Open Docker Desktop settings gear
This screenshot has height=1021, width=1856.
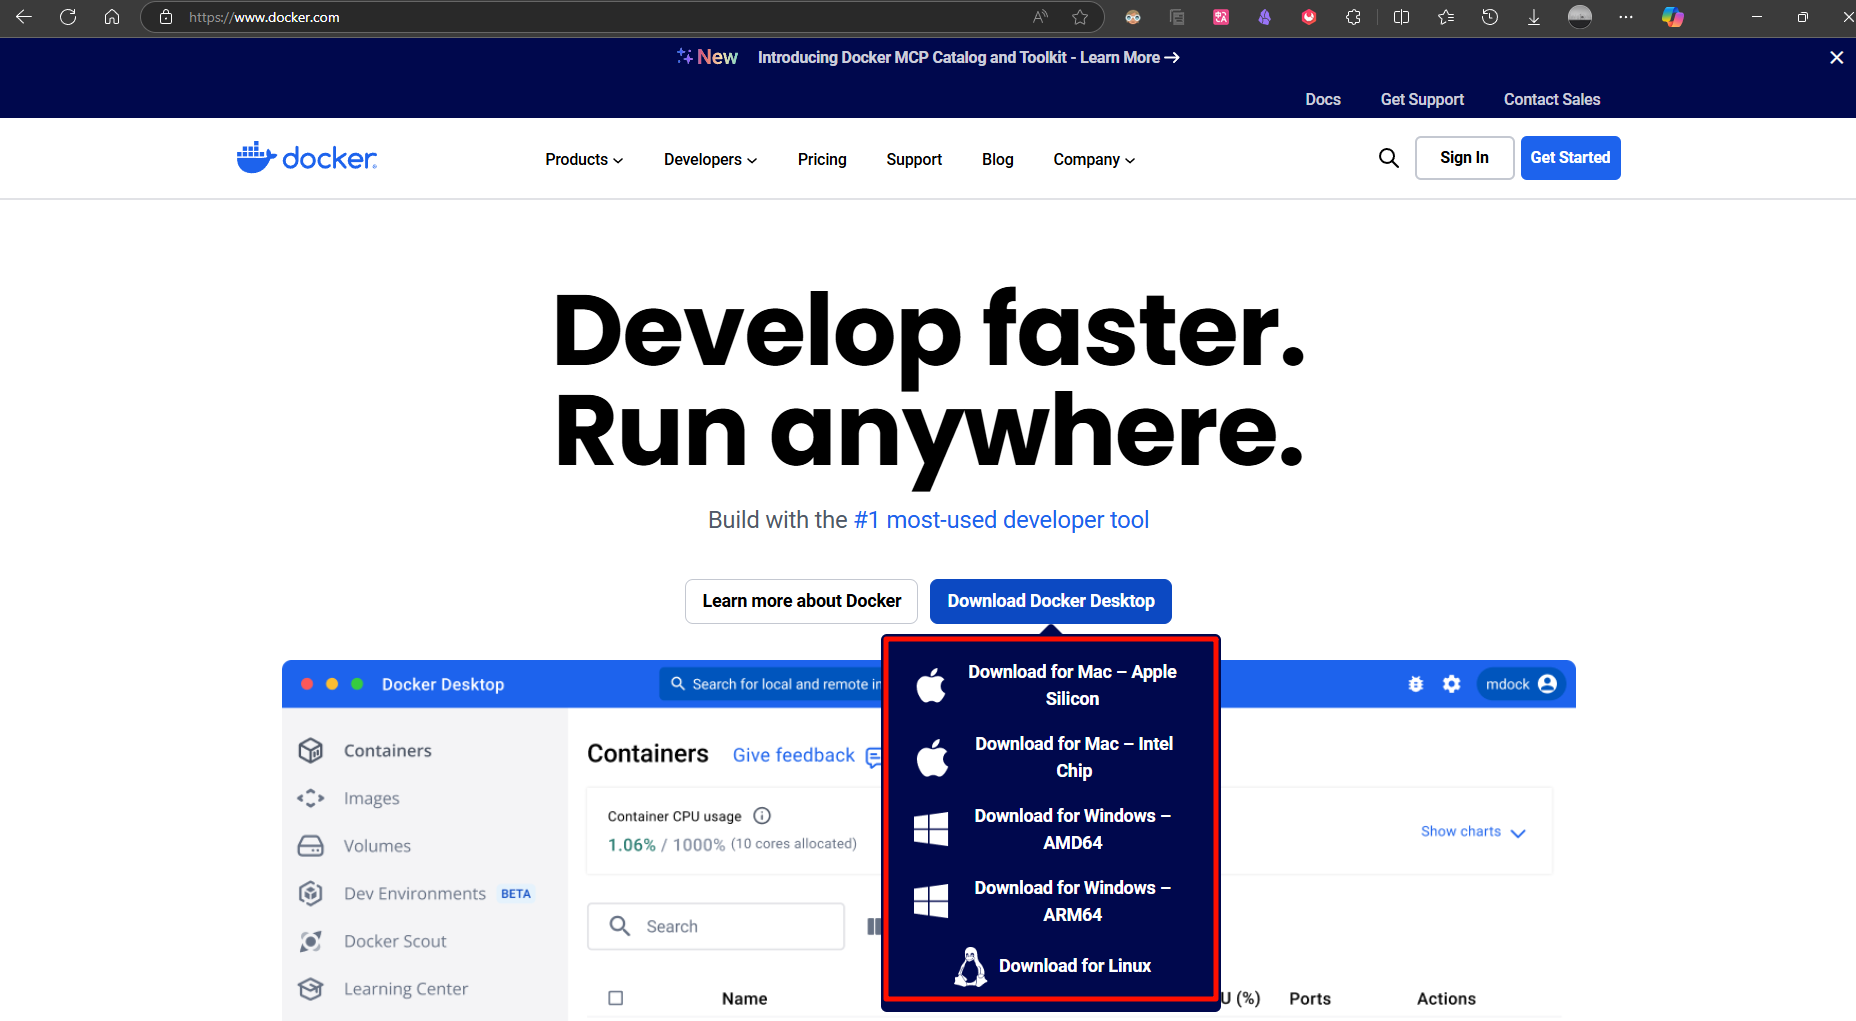click(1451, 684)
